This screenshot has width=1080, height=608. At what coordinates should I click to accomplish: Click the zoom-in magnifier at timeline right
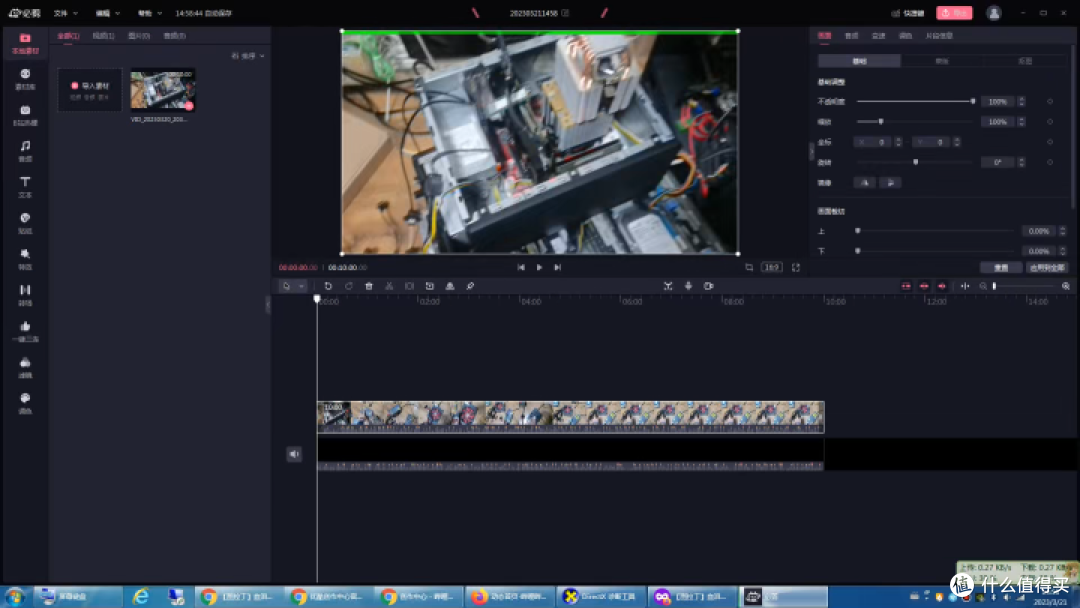point(1066,286)
